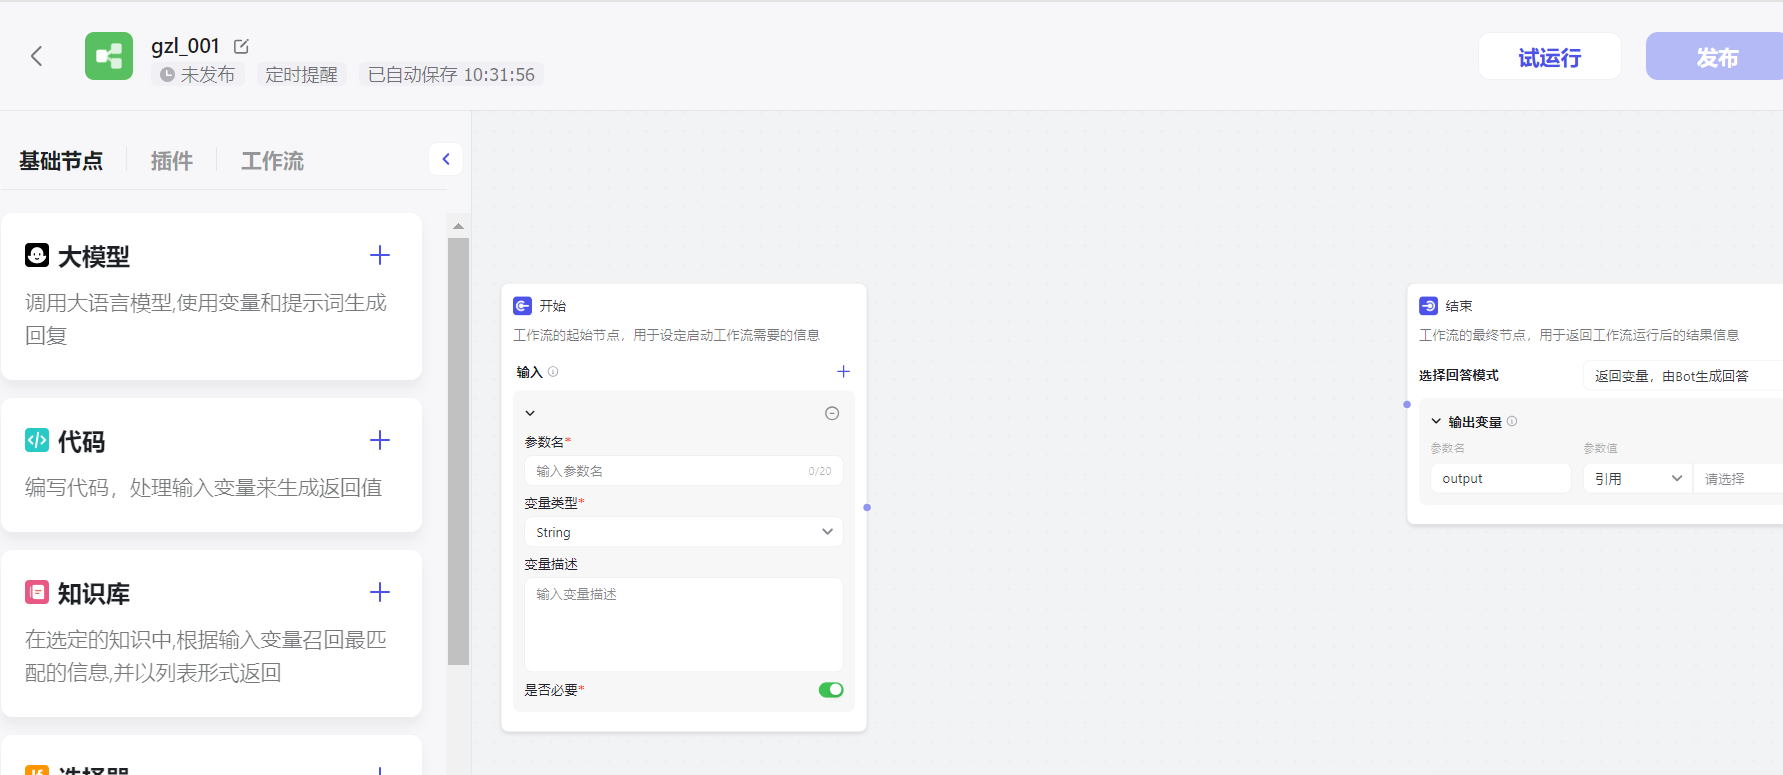This screenshot has height=775, width=1783.
Task: Go back with the left arrow icon
Action: pyautogui.click(x=37, y=56)
